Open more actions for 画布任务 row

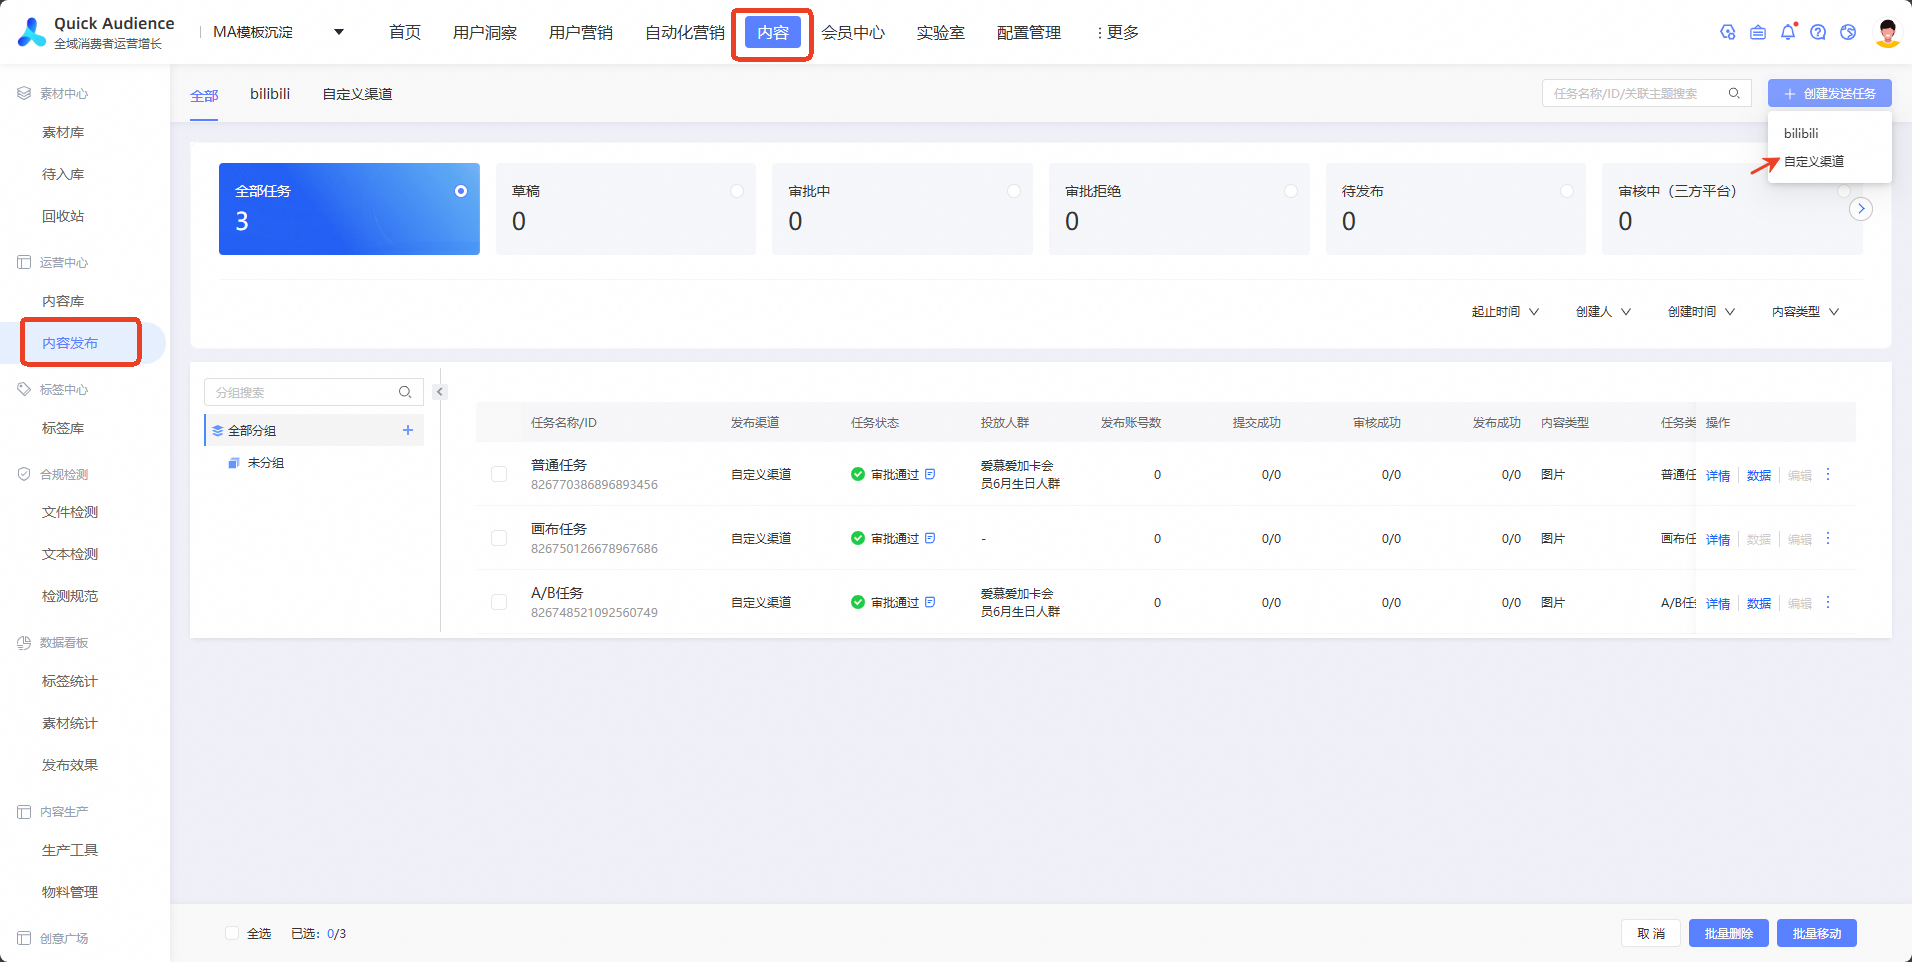point(1828,538)
